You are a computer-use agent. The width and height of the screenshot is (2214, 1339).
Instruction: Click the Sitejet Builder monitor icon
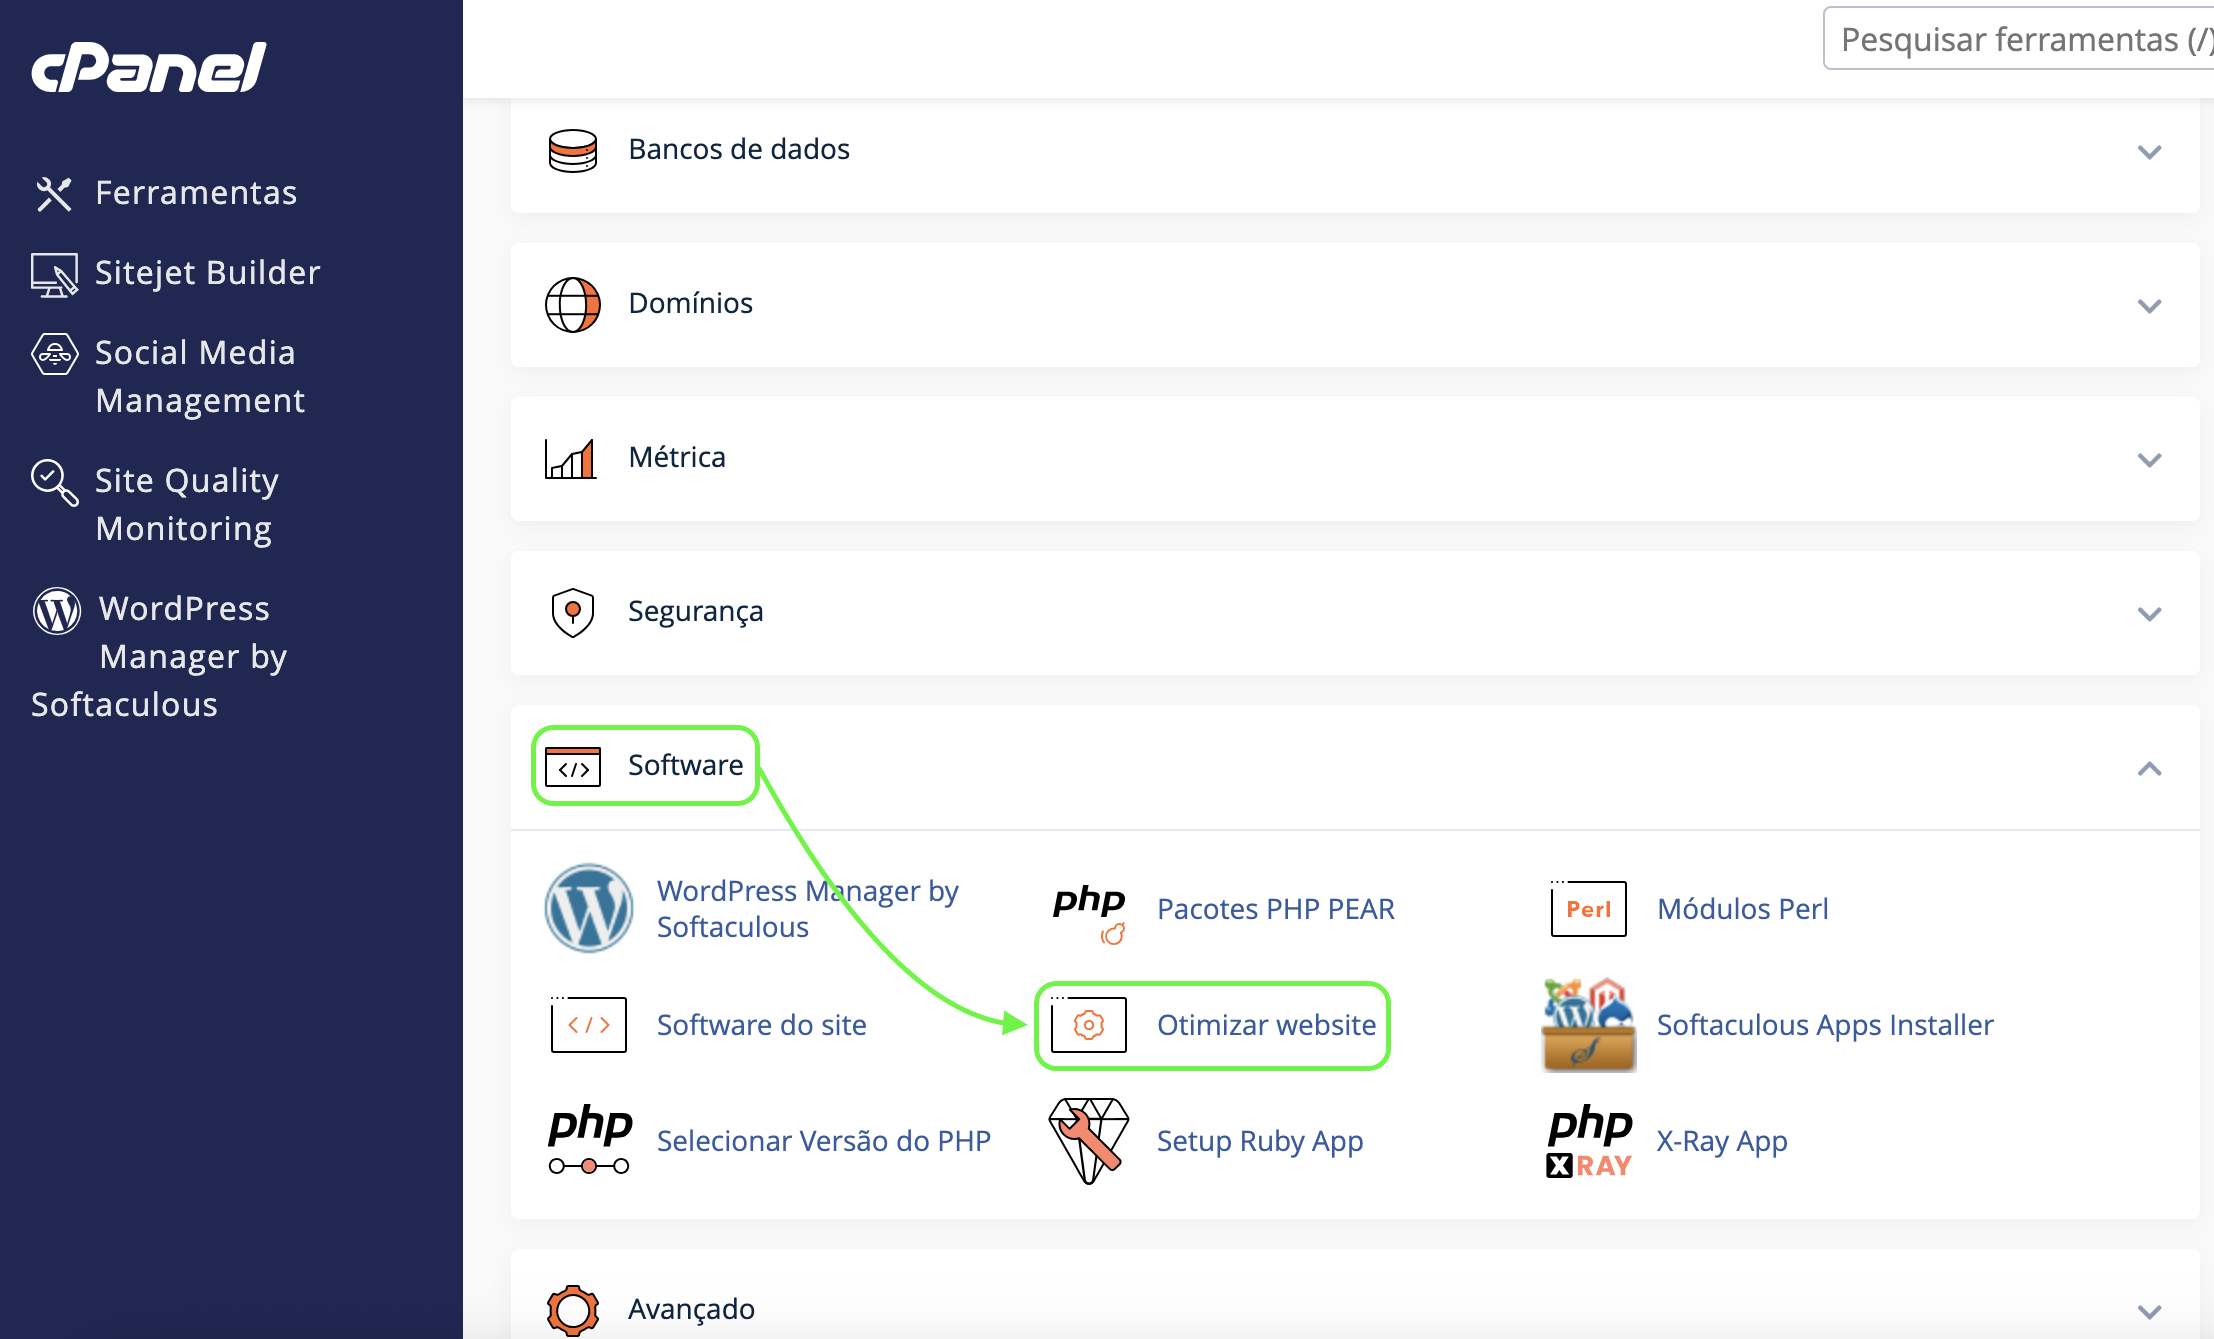[54, 274]
